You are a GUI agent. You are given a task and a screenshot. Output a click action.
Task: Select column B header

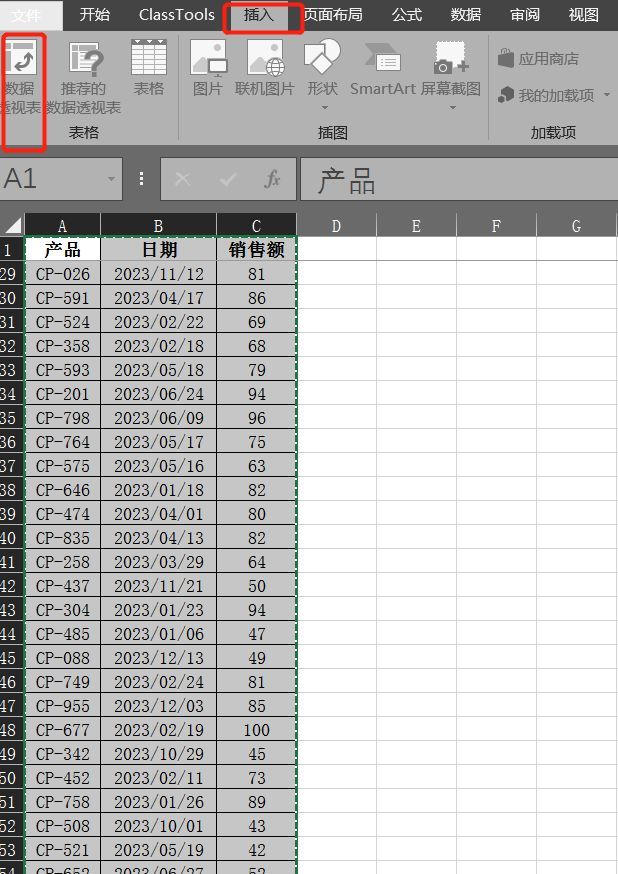(158, 225)
